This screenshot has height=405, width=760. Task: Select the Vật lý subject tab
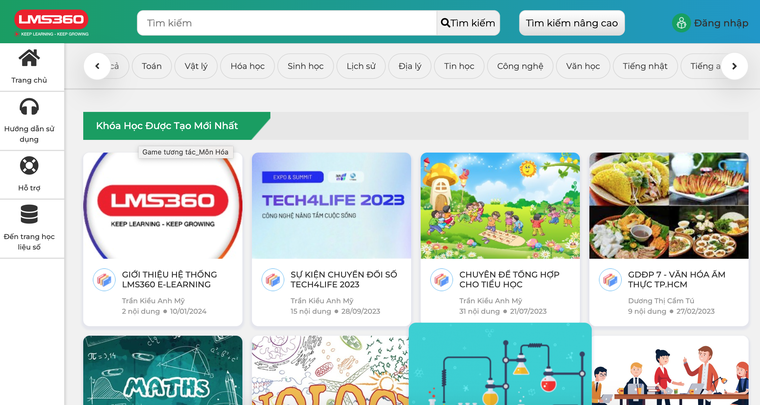pos(196,66)
